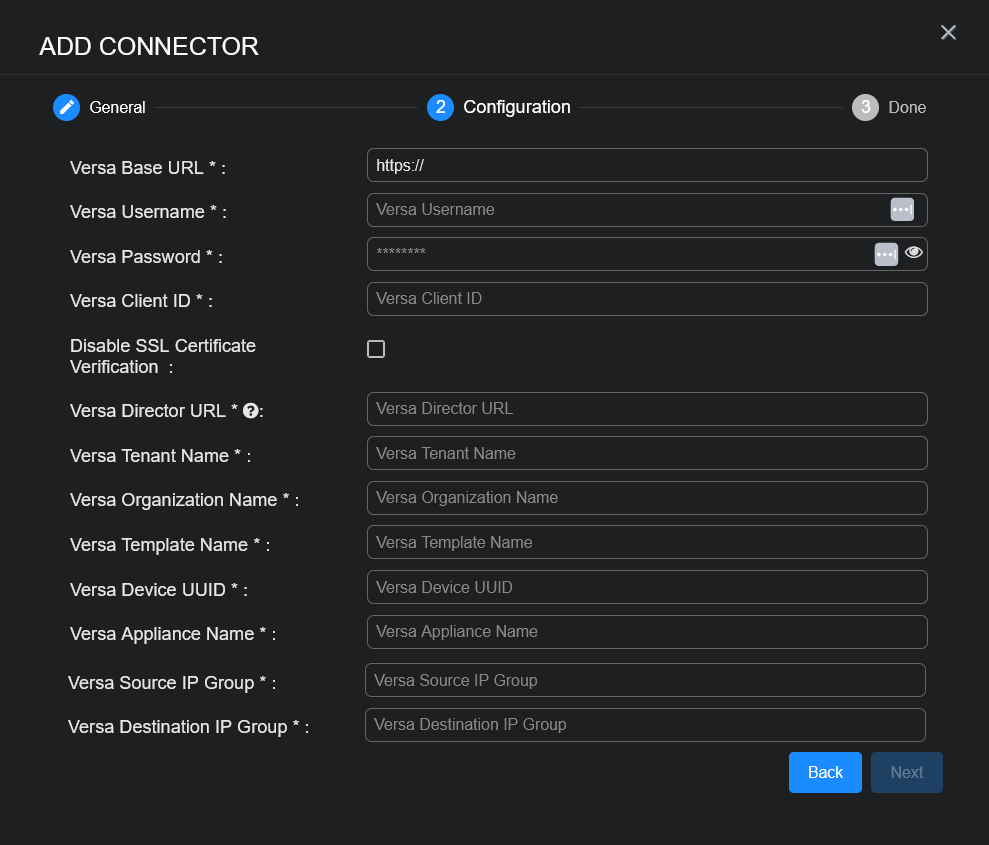989x845 pixels.
Task: Select the Versa Device UUID input
Action: tap(646, 587)
